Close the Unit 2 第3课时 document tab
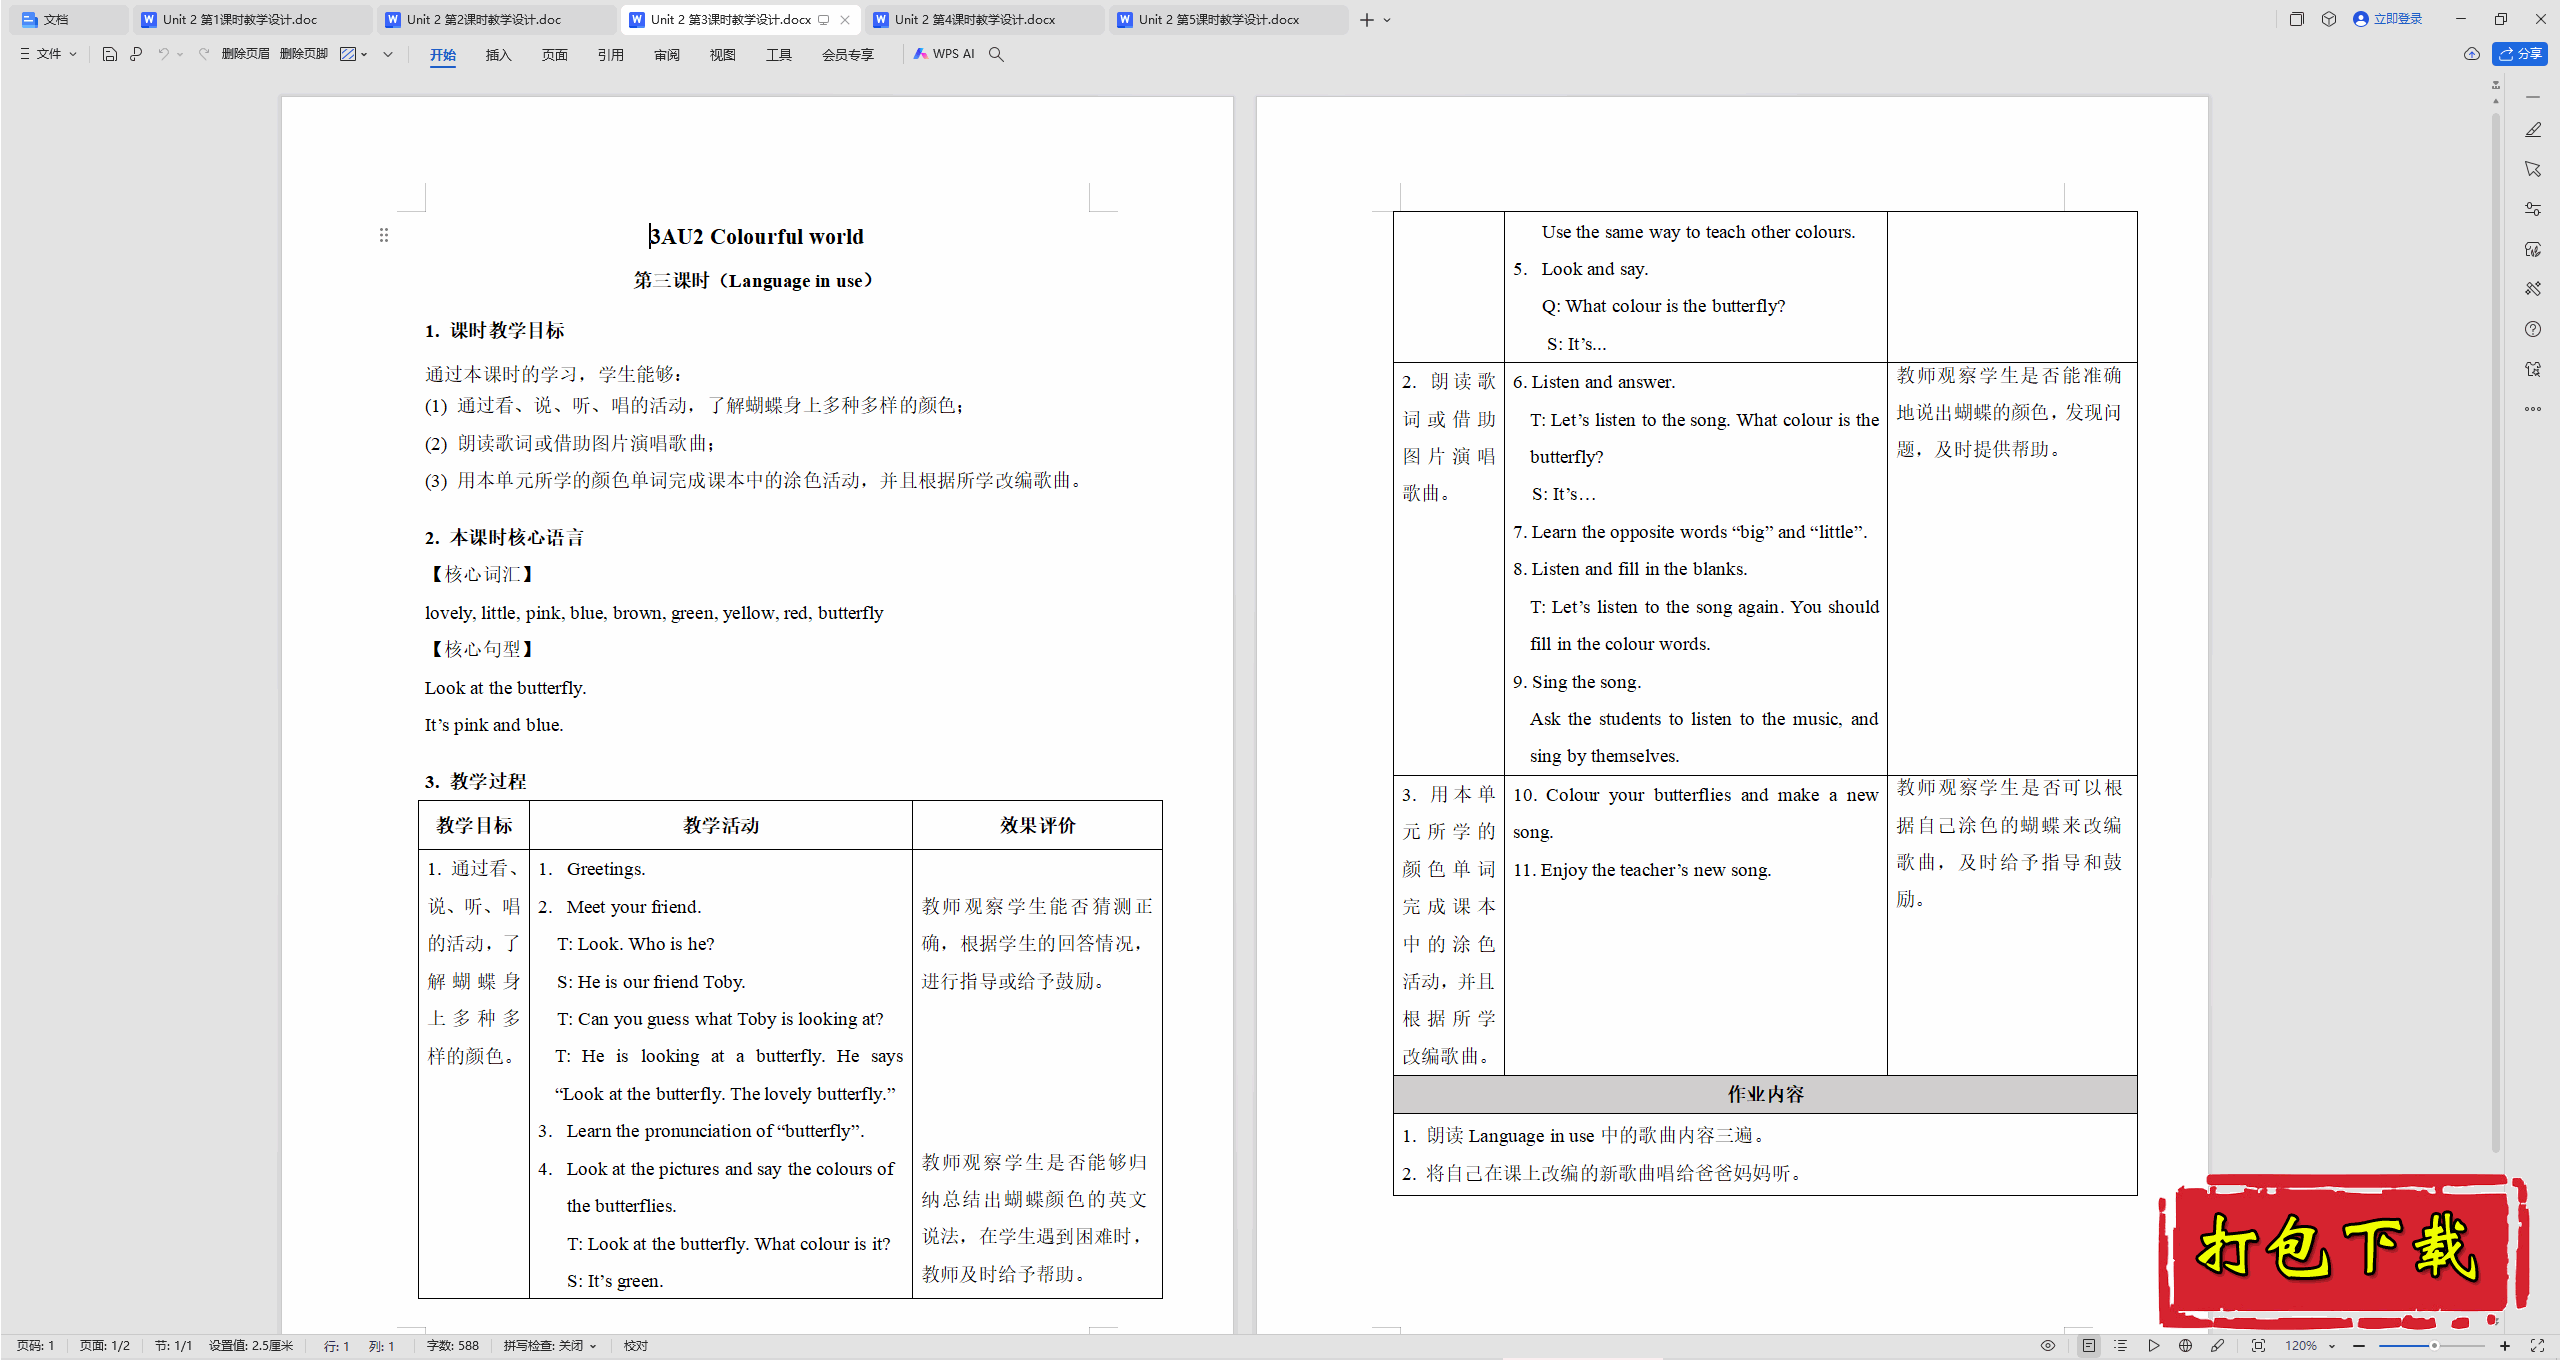2560x1360 pixels. 846,19
